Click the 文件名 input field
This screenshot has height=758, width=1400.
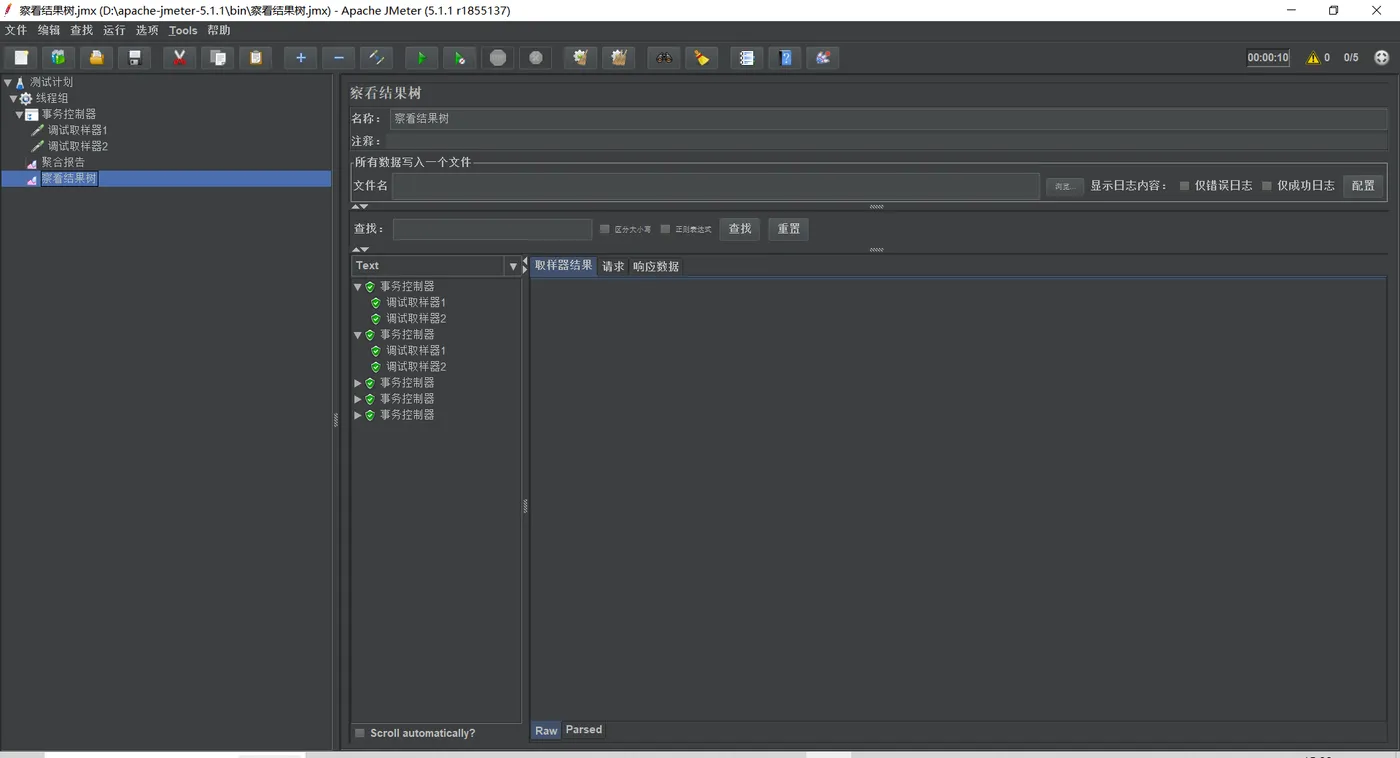716,186
